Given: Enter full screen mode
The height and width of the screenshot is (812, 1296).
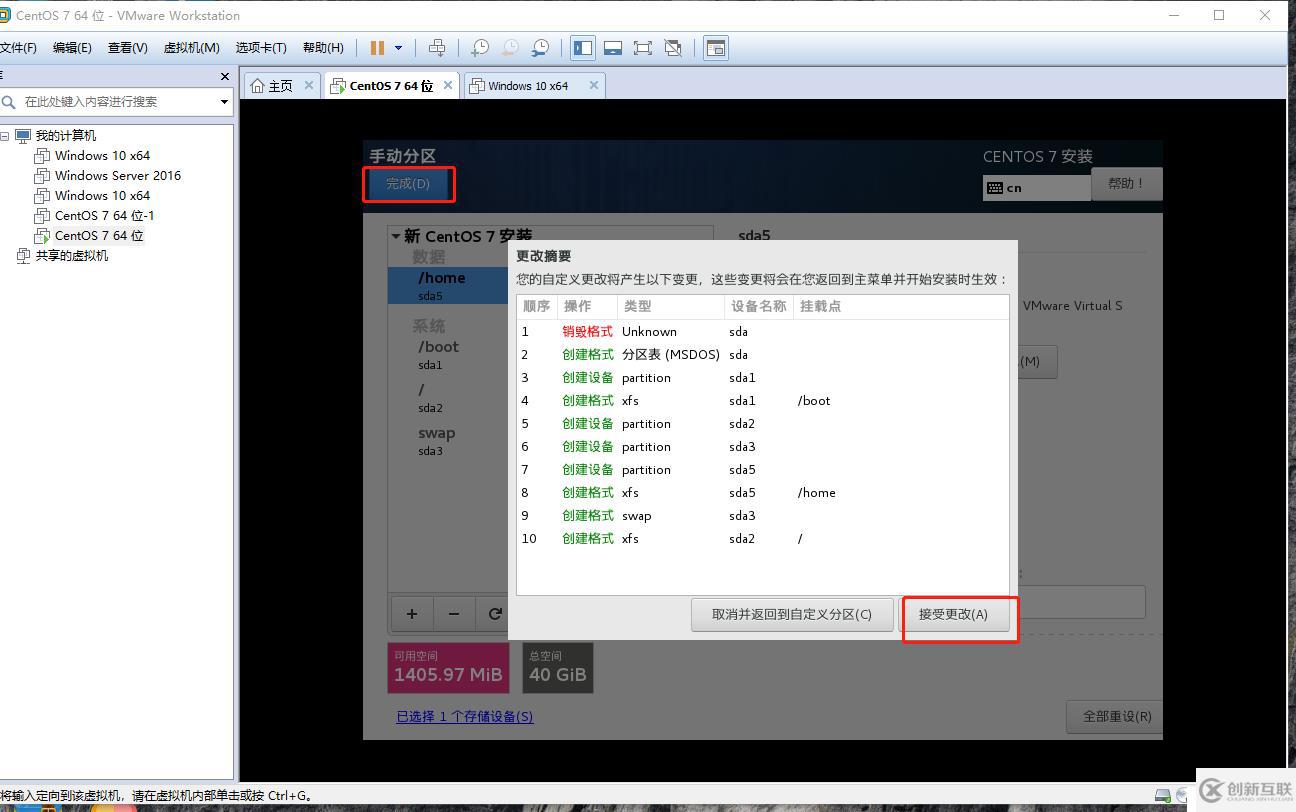Looking at the screenshot, I should point(643,47).
